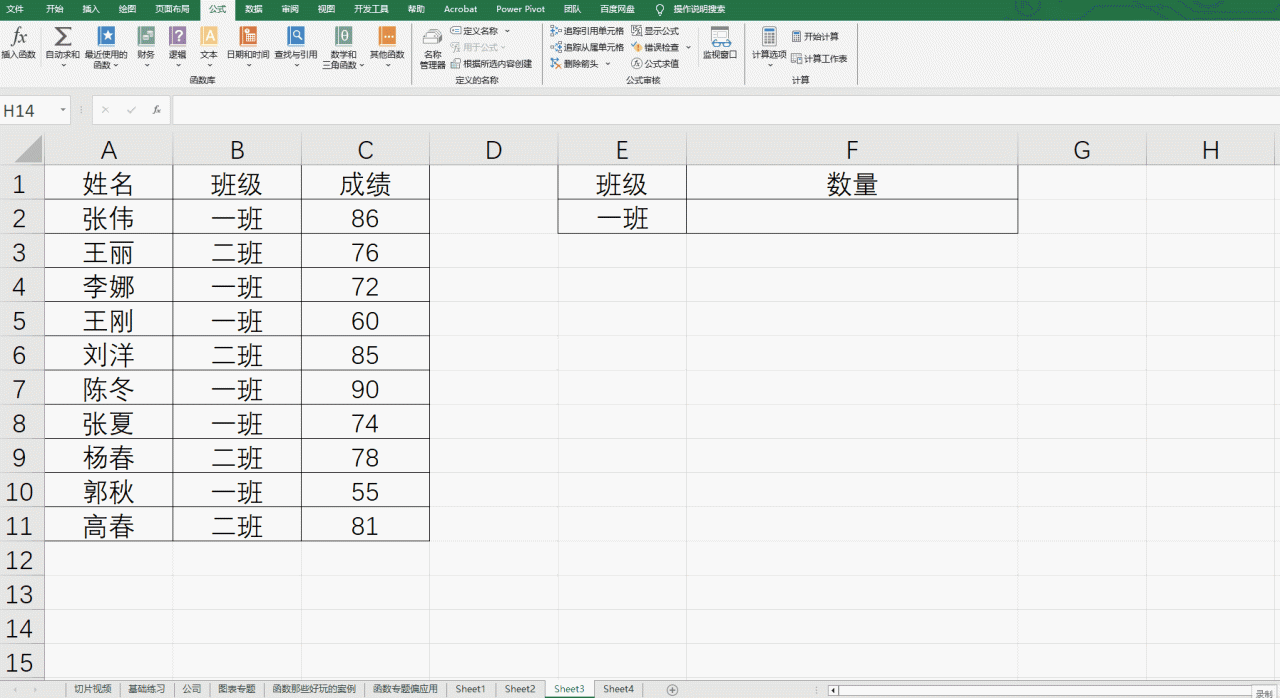Image resolution: width=1280 pixels, height=698 pixels.
Task: Select the cell containing 张伟
Action: coord(108,218)
